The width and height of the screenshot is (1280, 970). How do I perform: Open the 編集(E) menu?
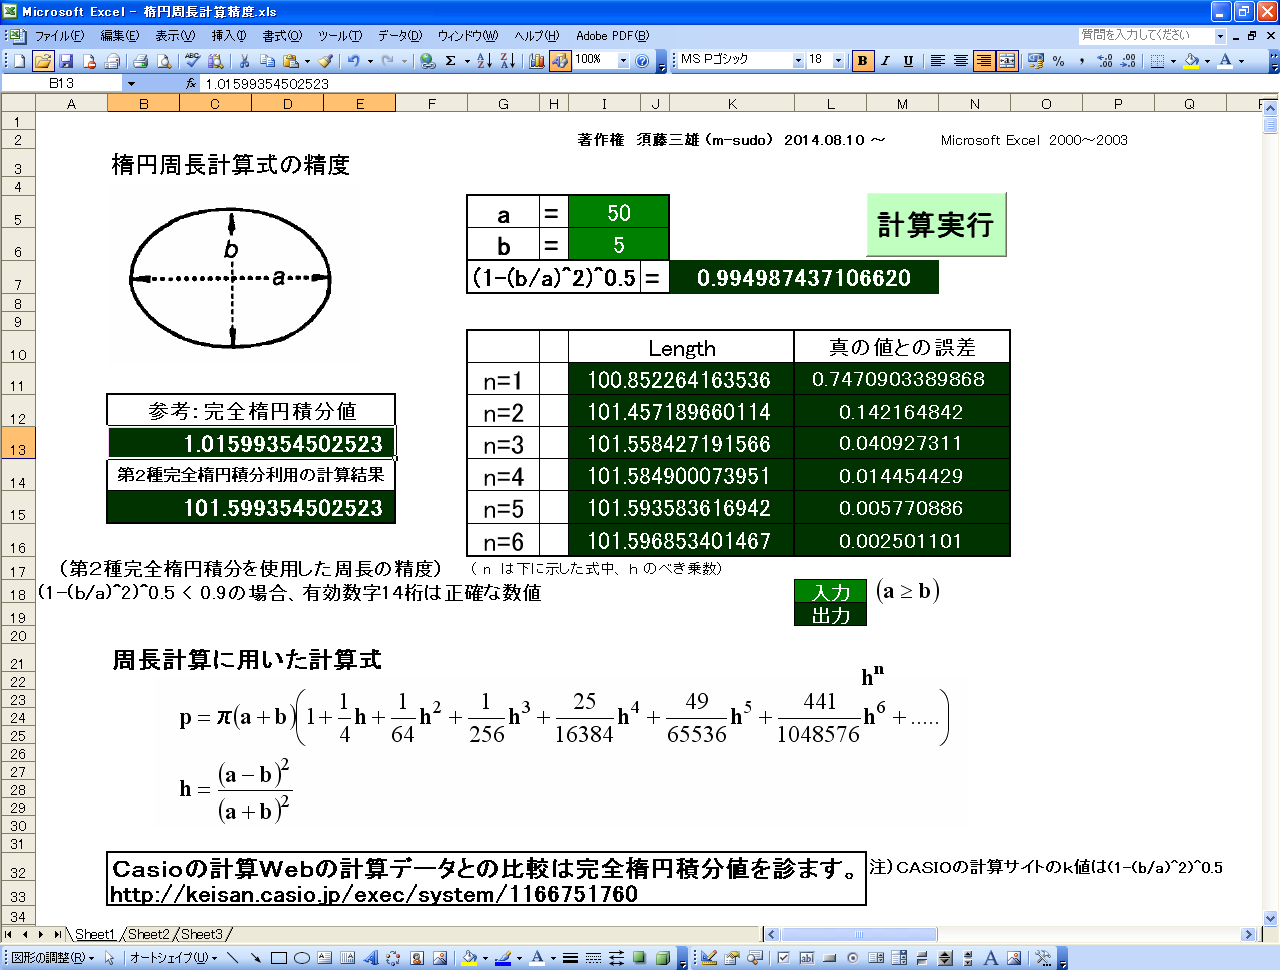[120, 36]
